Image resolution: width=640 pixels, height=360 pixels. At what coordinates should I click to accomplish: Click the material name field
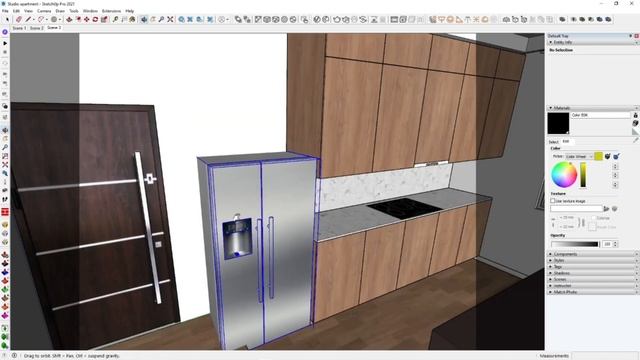tap(600, 116)
